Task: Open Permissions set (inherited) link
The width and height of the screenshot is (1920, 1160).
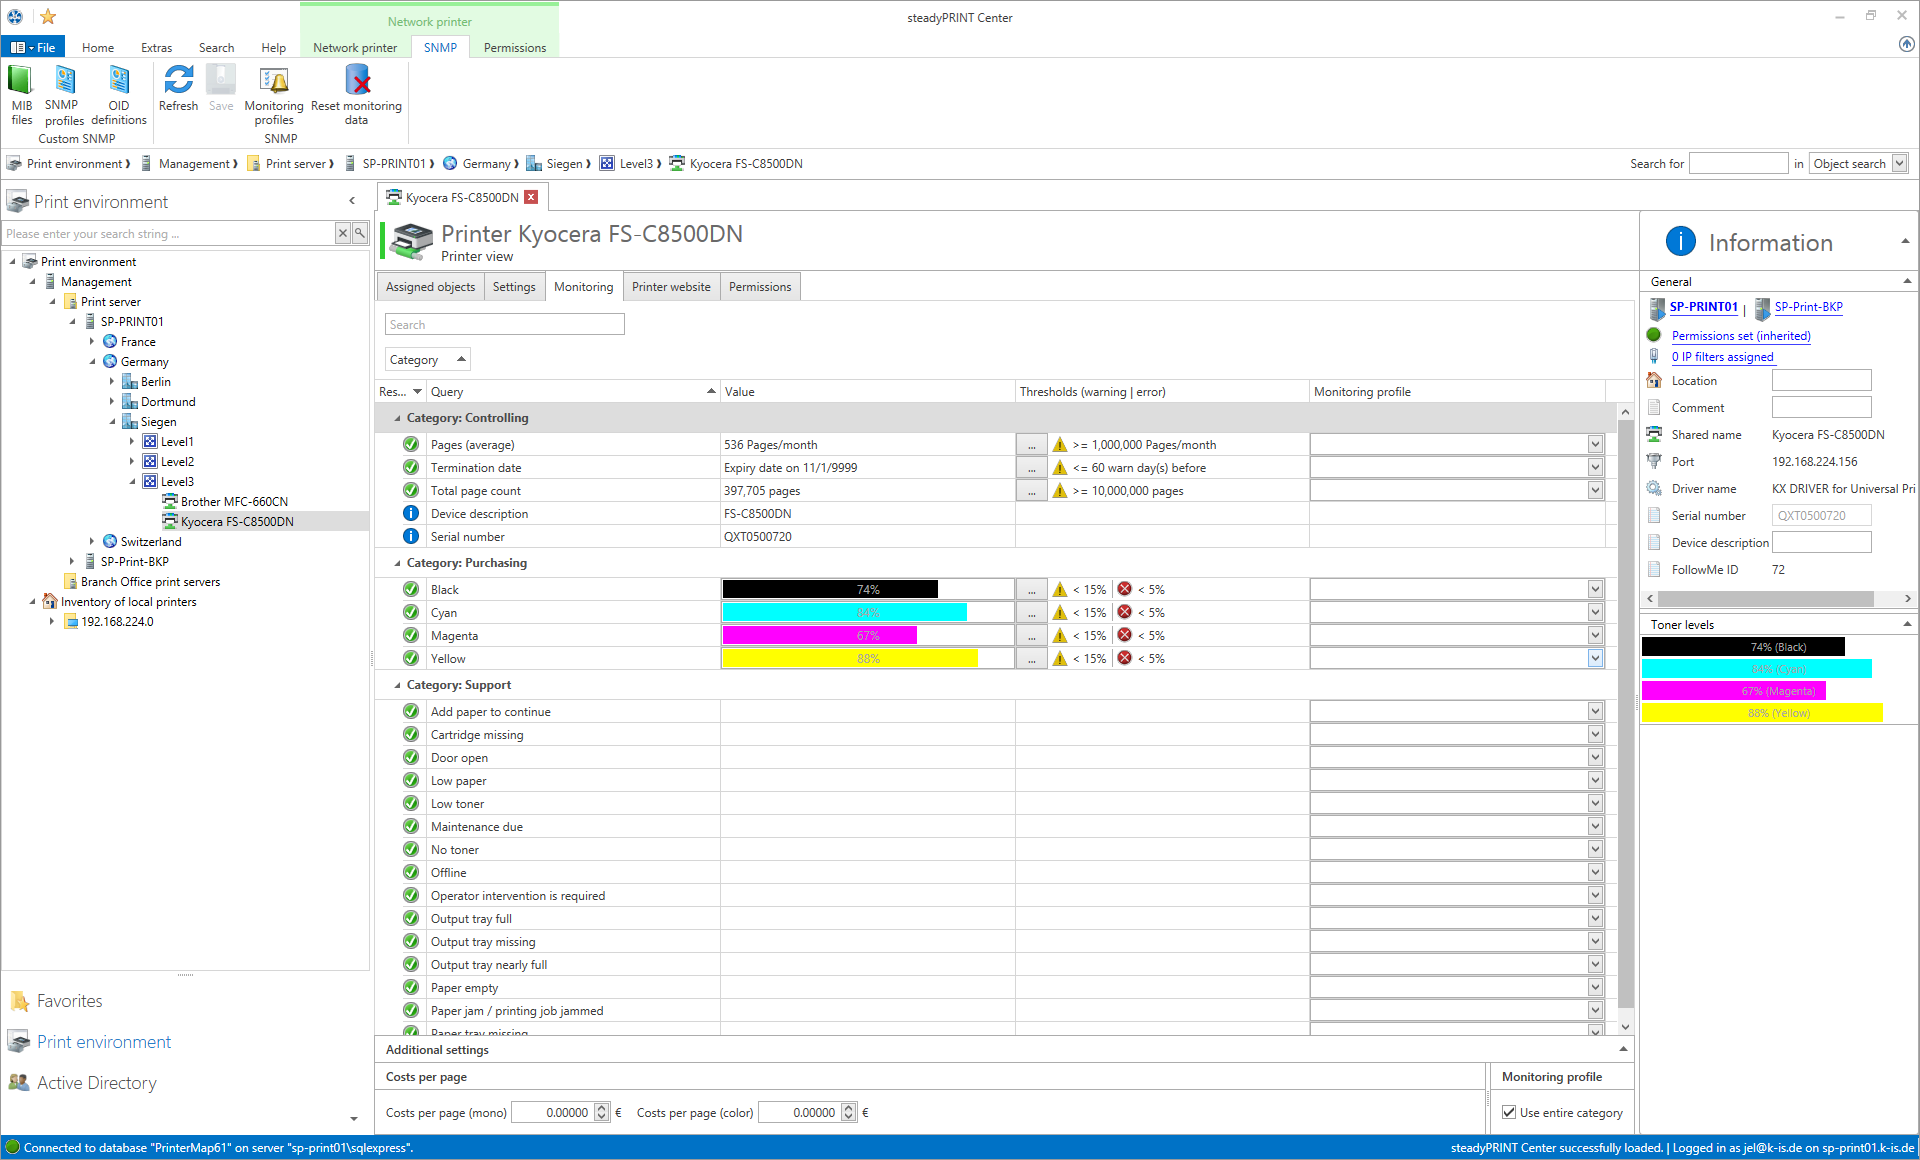Action: [1741, 336]
